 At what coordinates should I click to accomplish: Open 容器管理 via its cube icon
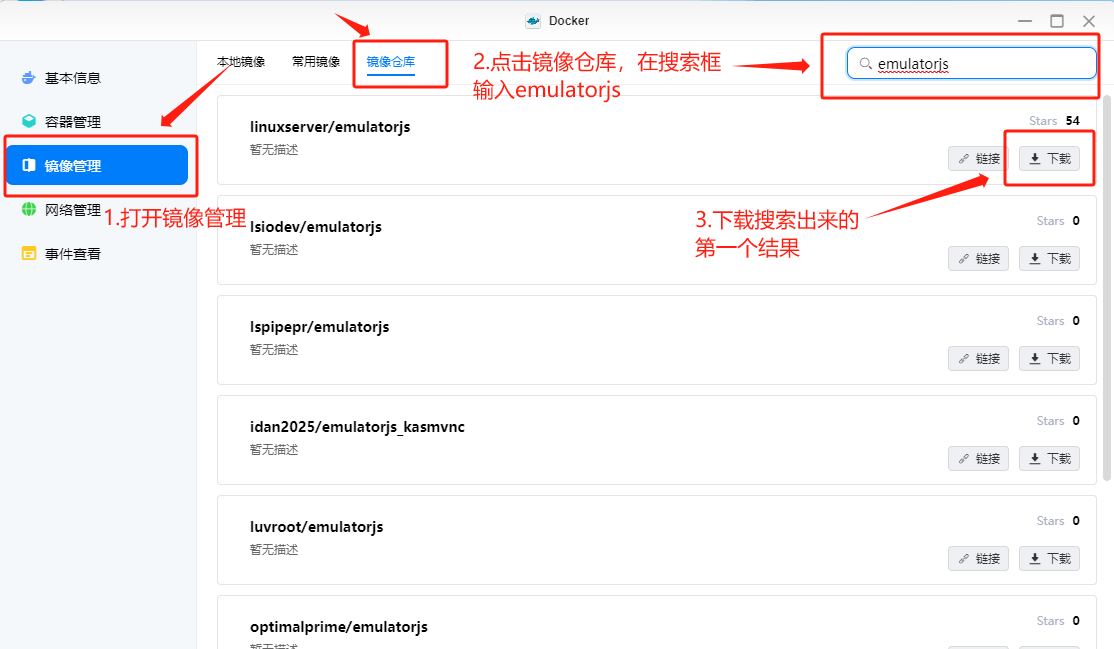[x=28, y=121]
